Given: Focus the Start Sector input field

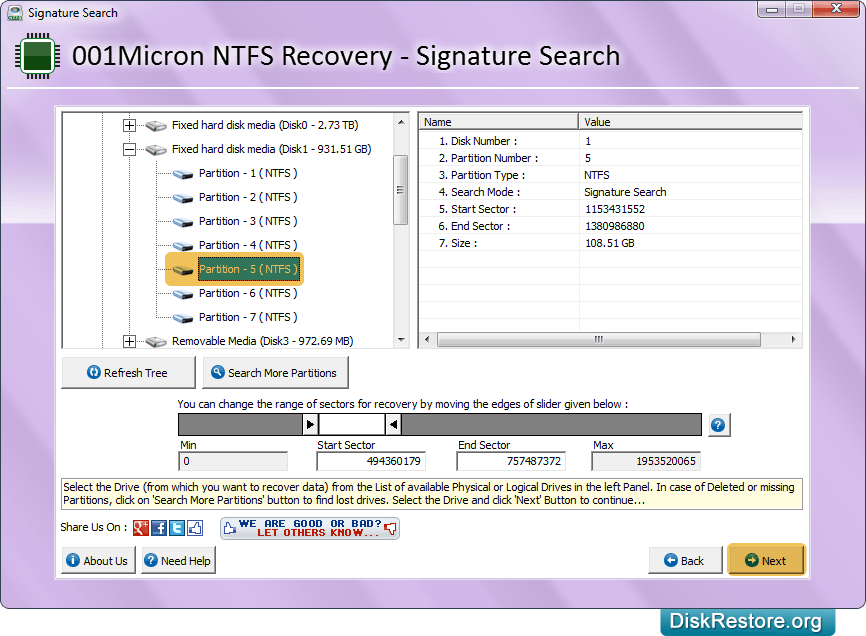Looking at the screenshot, I should tap(371, 462).
